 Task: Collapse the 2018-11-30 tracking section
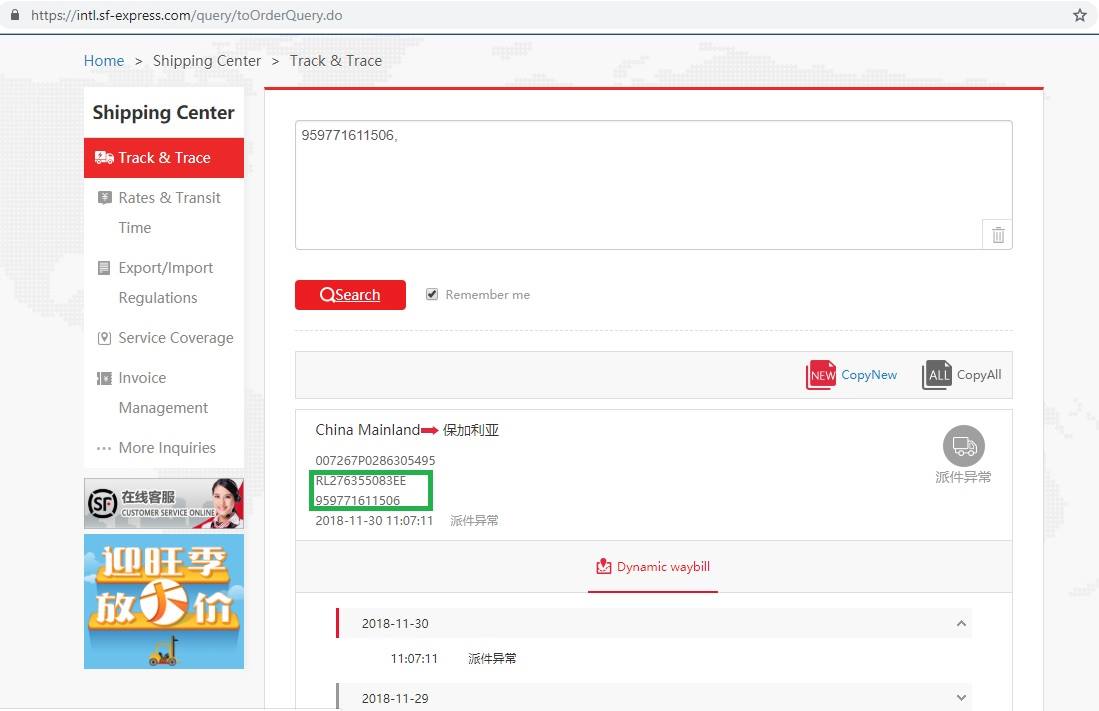[962, 623]
